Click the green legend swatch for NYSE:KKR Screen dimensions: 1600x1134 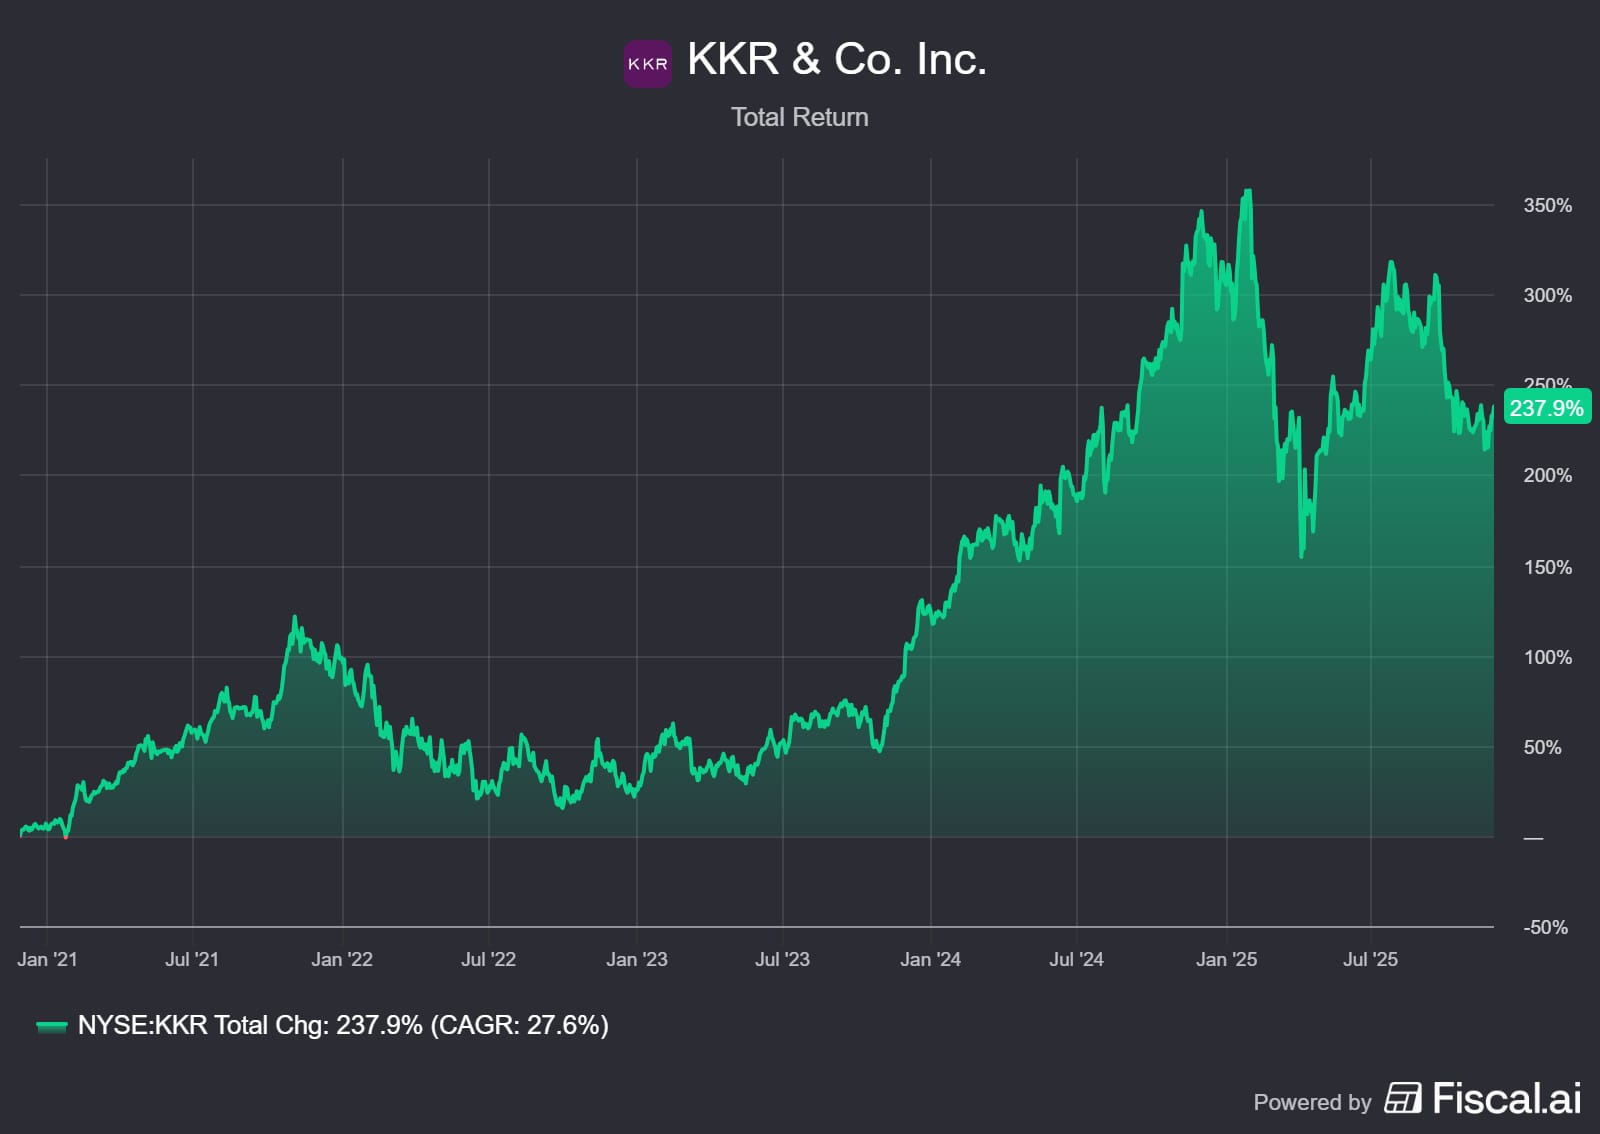(51, 1026)
